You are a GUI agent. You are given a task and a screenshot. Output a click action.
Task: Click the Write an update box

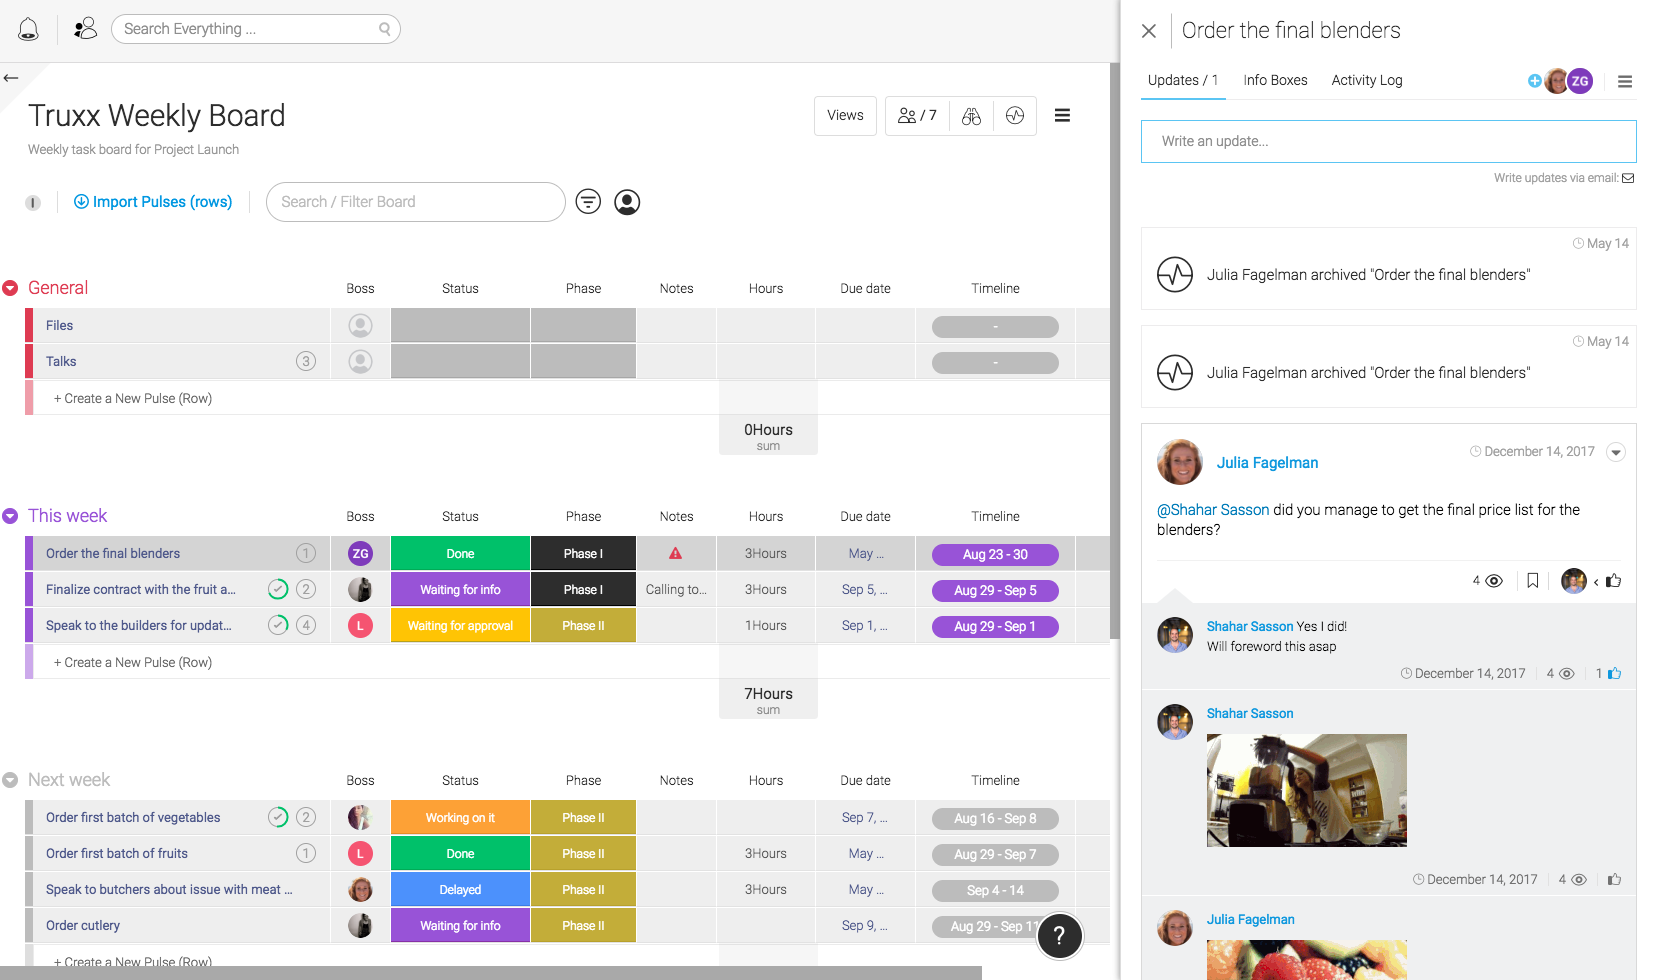[1388, 141]
